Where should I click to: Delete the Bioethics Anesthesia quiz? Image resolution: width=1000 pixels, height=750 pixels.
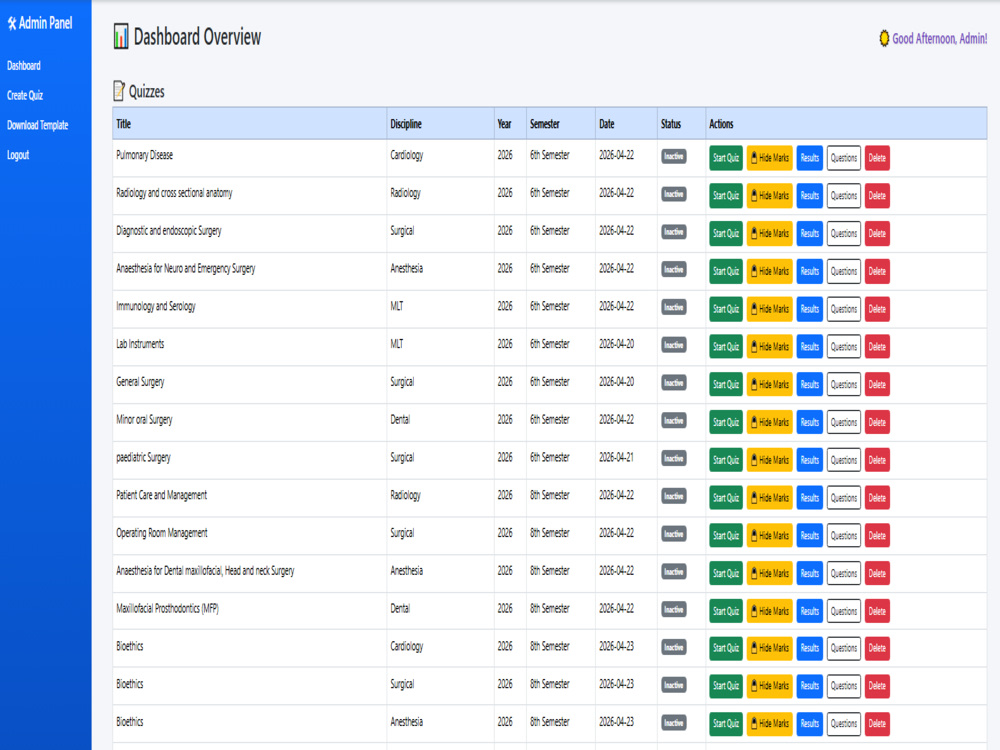point(877,724)
